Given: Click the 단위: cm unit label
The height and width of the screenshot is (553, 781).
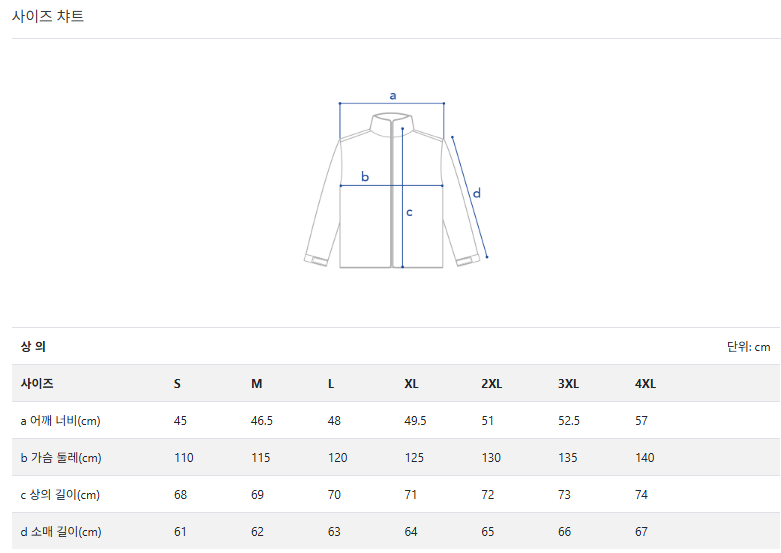Looking at the screenshot, I should point(748,347).
